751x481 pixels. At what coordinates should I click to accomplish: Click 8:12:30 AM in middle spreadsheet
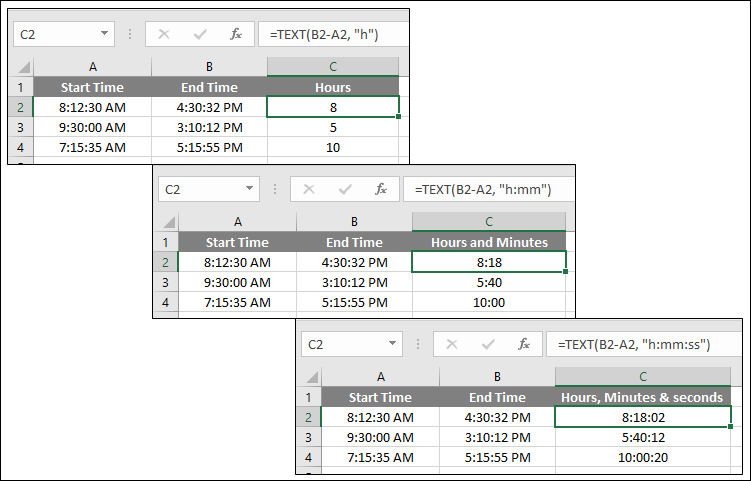(x=238, y=262)
